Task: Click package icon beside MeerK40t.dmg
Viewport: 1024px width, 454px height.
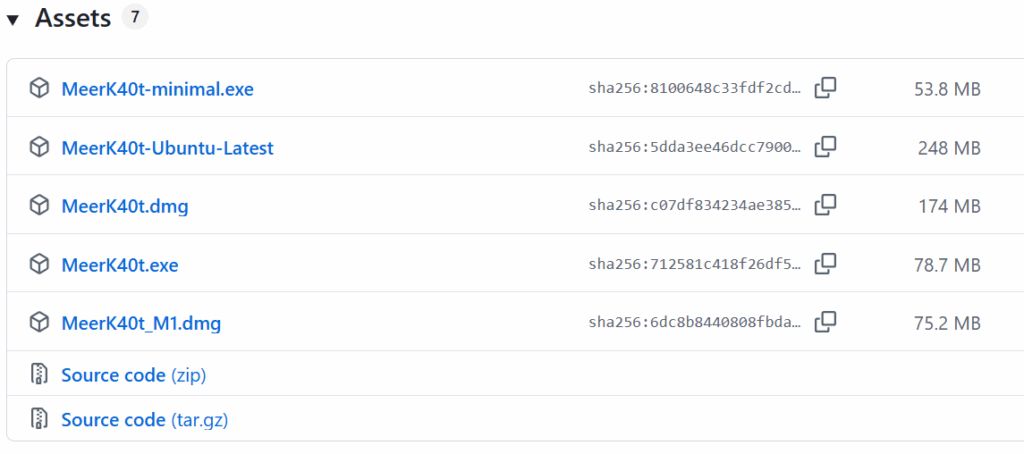Action: pyautogui.click(x=39, y=206)
